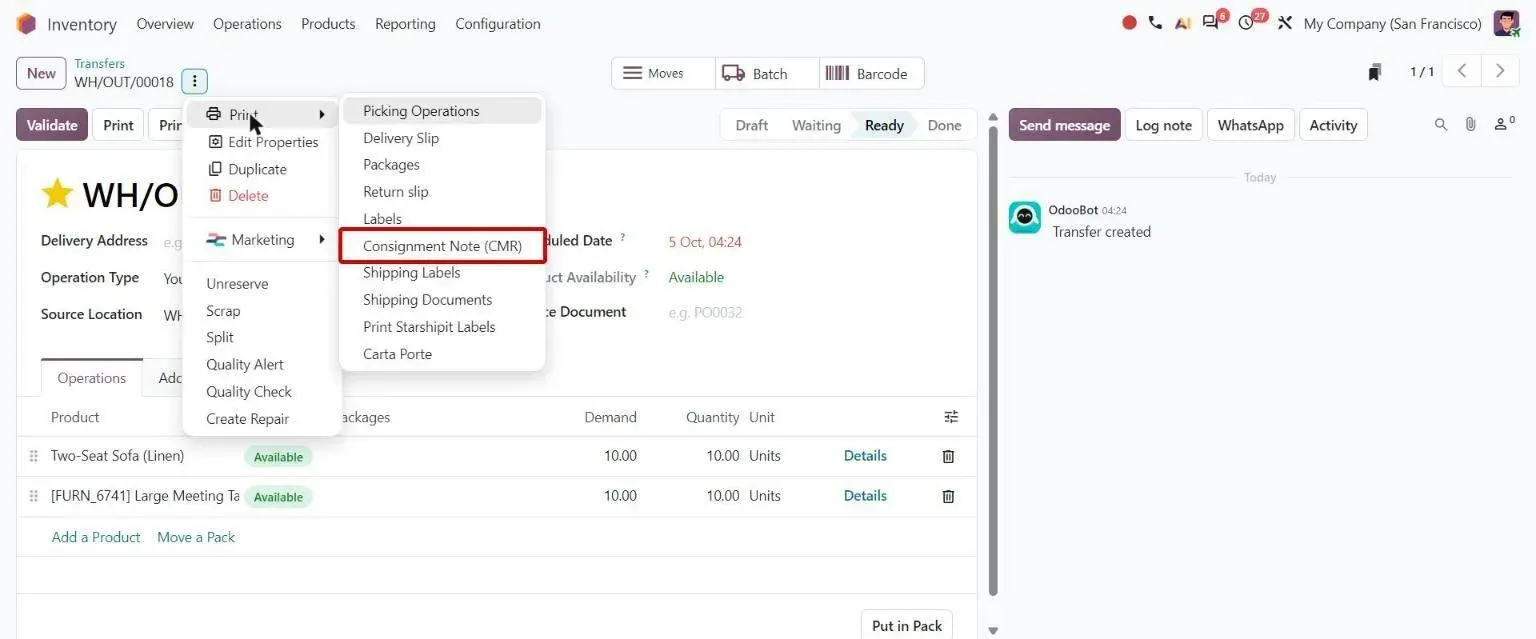Select Delivery Slip in the print submenu
The width and height of the screenshot is (1536, 639).
point(442,138)
